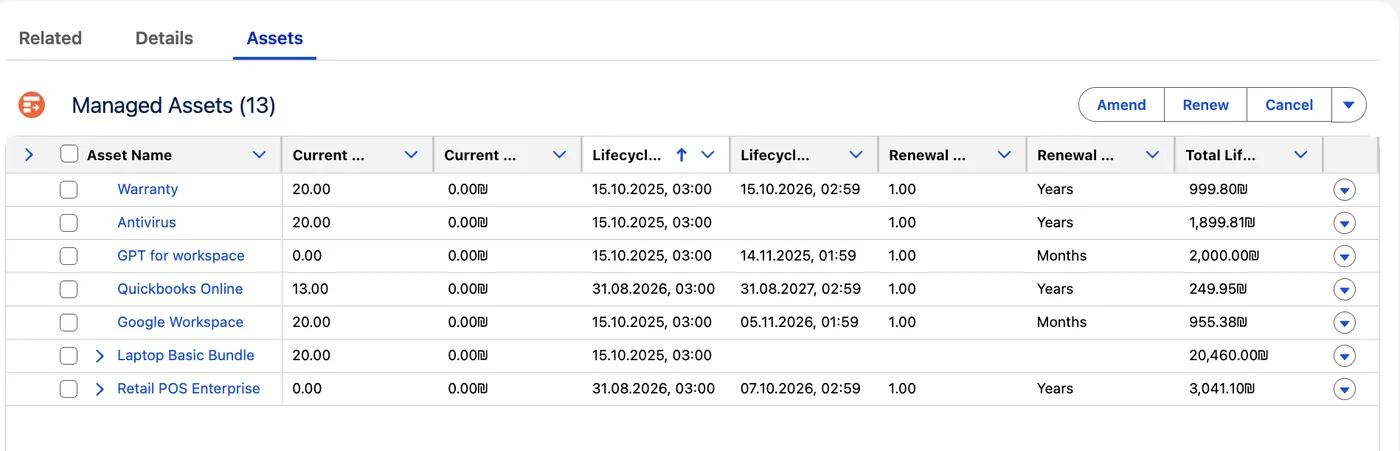Expand the Laptop Basic Bundle row
The height and width of the screenshot is (451, 1400).
click(99, 356)
